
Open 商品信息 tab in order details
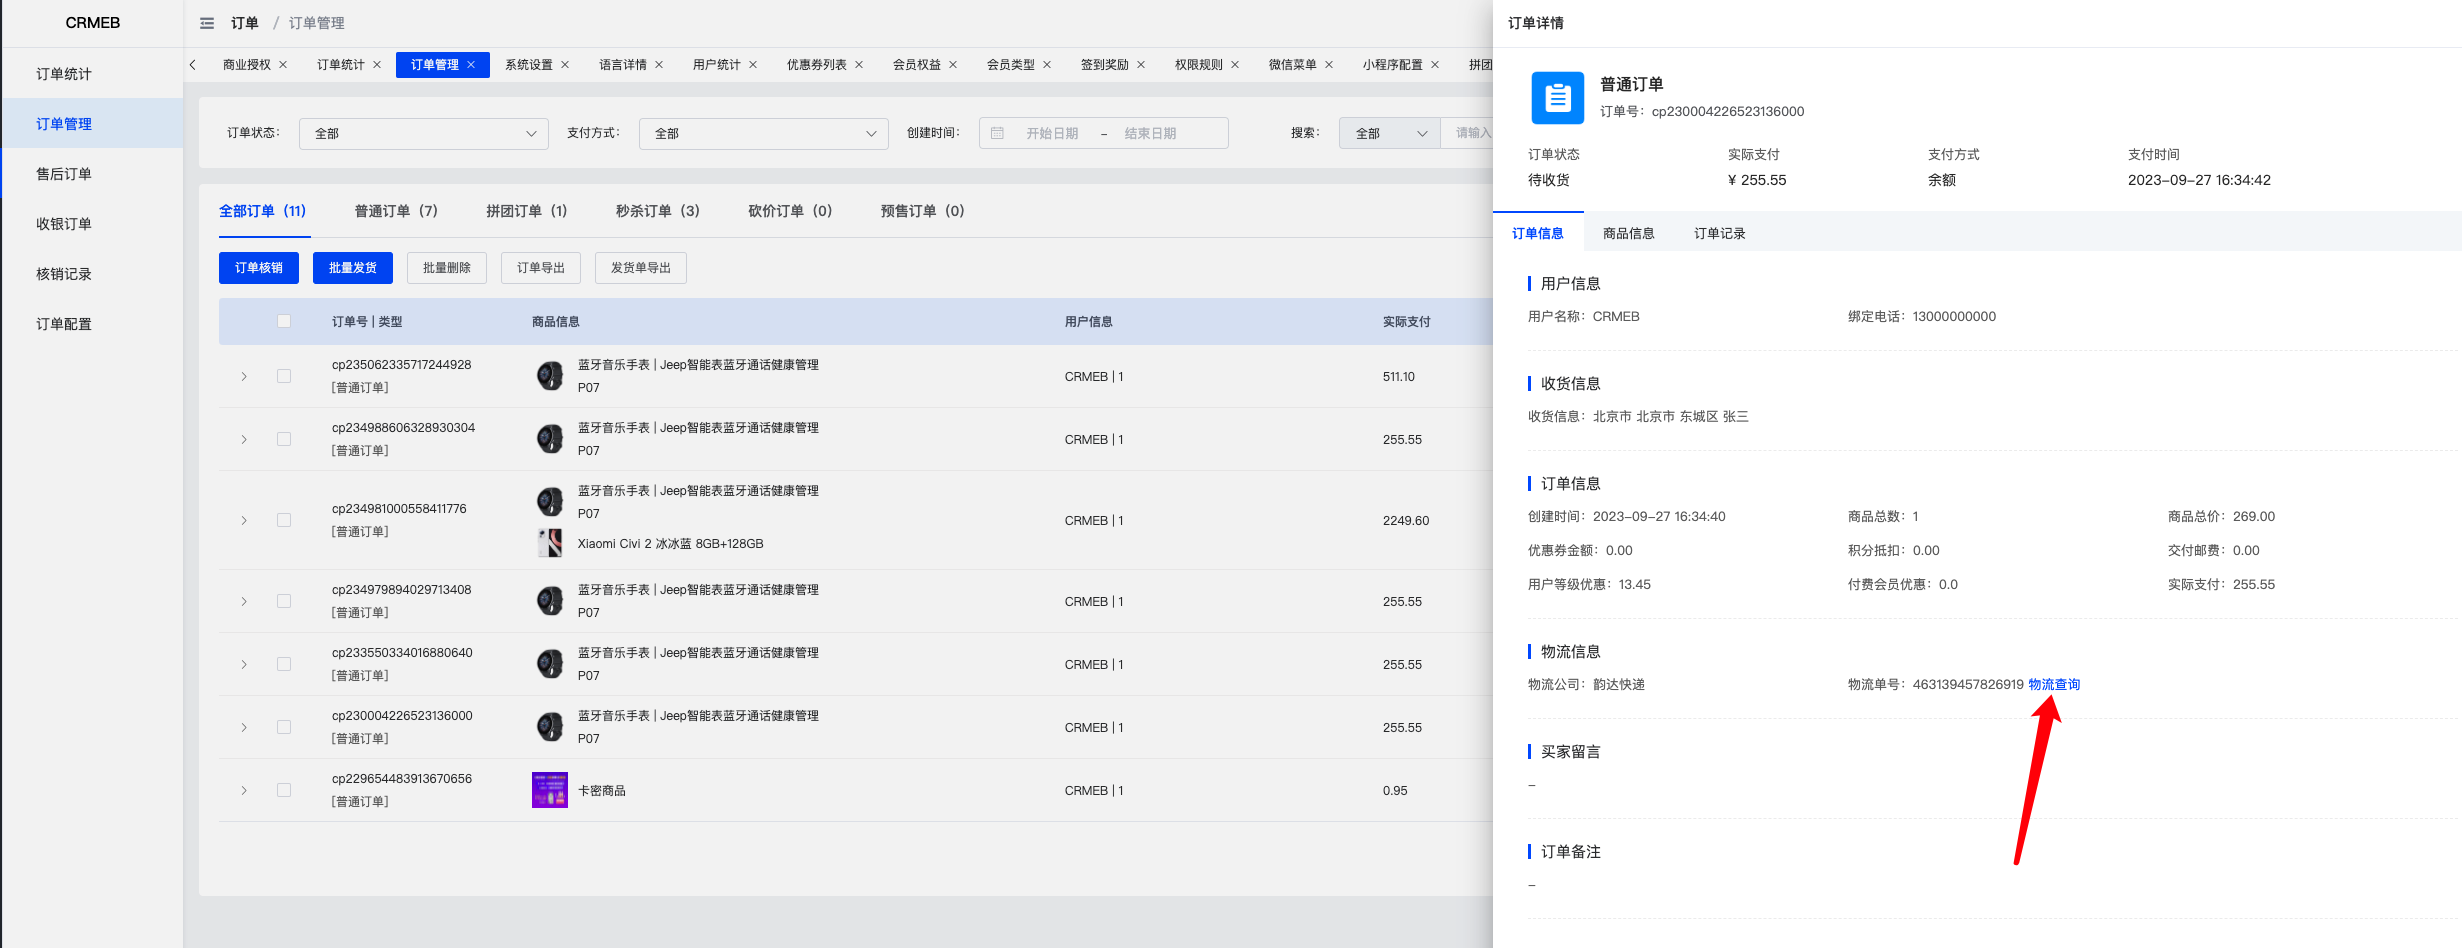pos(1628,233)
